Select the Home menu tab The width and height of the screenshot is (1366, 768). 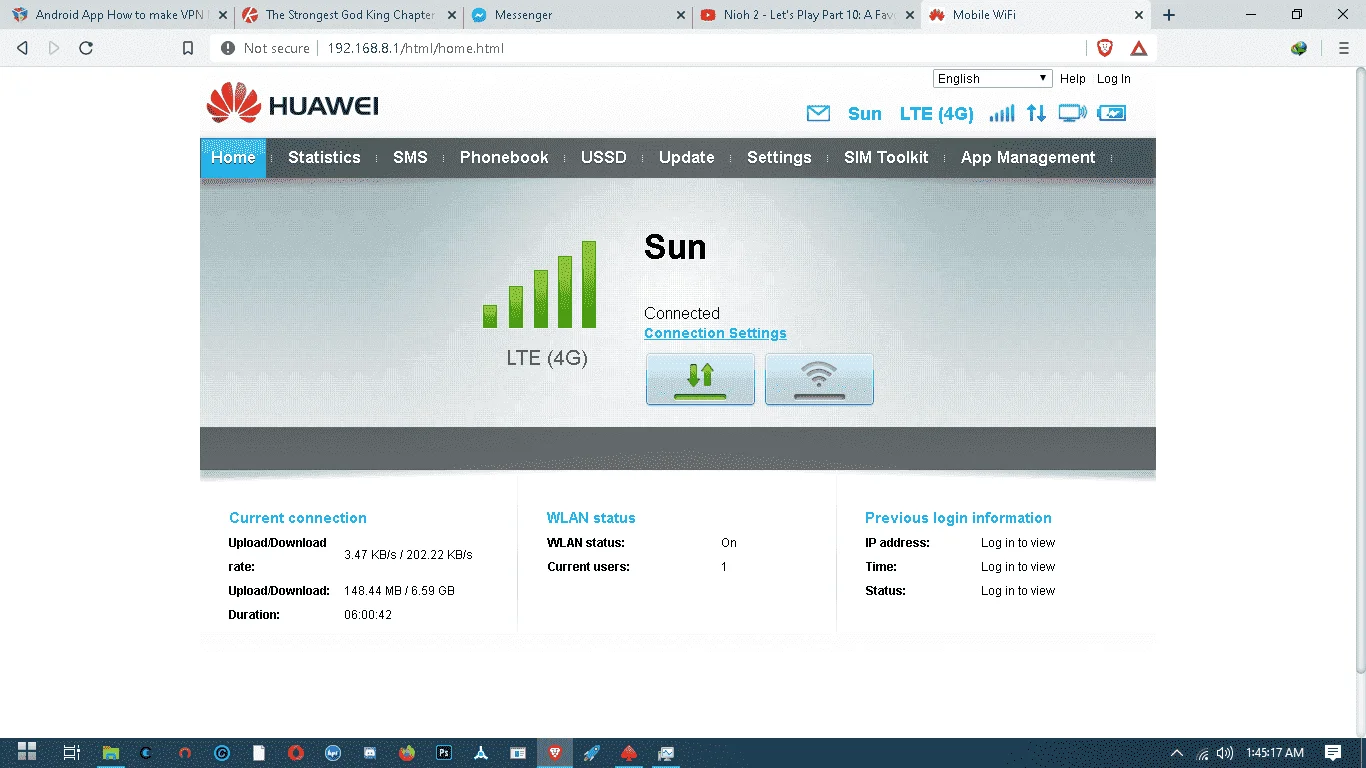click(x=233, y=158)
